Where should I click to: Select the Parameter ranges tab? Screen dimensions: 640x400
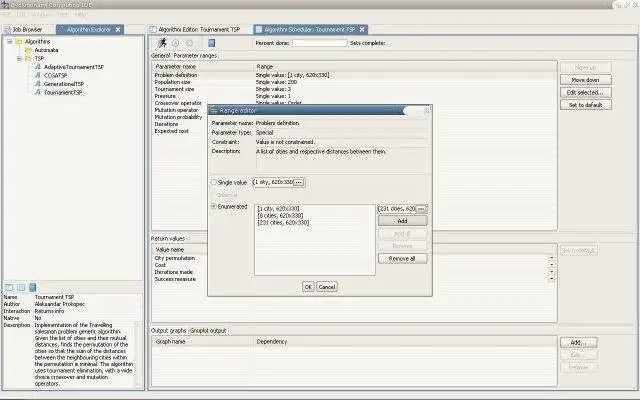195,55
